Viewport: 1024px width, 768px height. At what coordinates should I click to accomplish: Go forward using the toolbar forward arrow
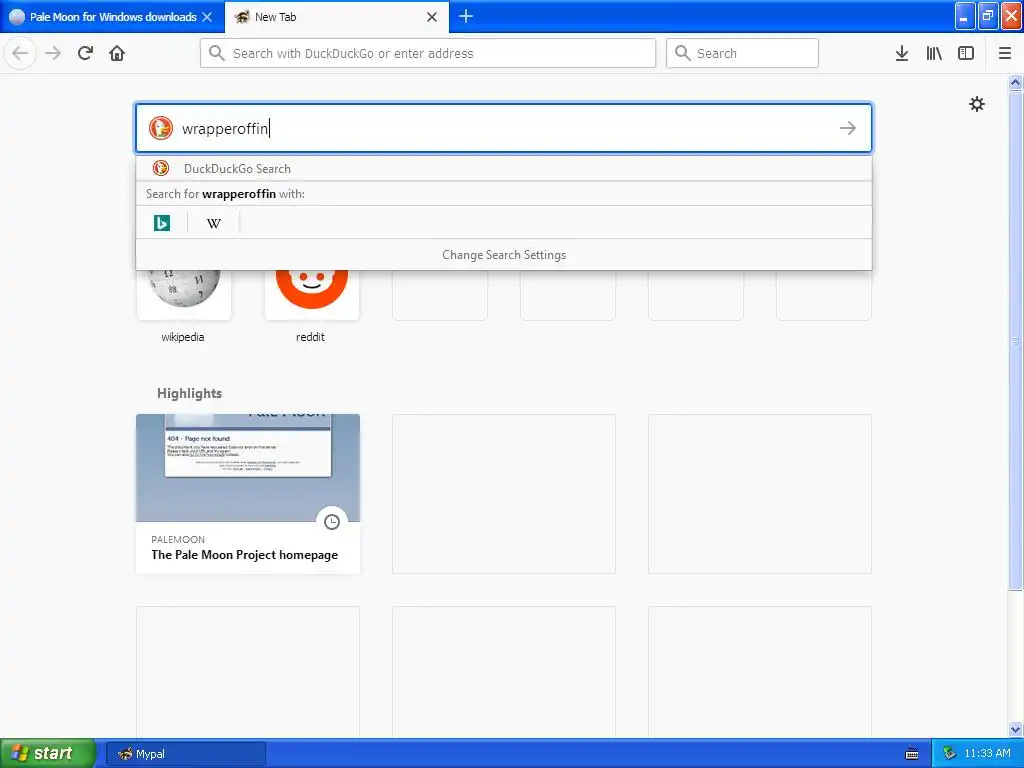coord(53,53)
